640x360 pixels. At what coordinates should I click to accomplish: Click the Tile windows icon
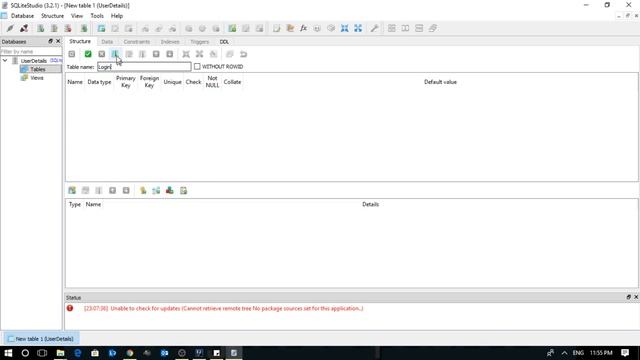click(x=391, y=28)
